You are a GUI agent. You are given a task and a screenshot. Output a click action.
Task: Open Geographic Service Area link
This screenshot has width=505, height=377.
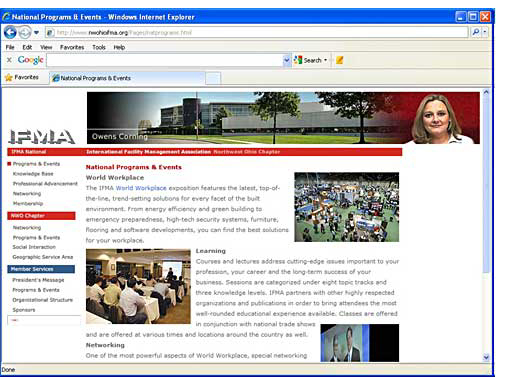click(43, 257)
